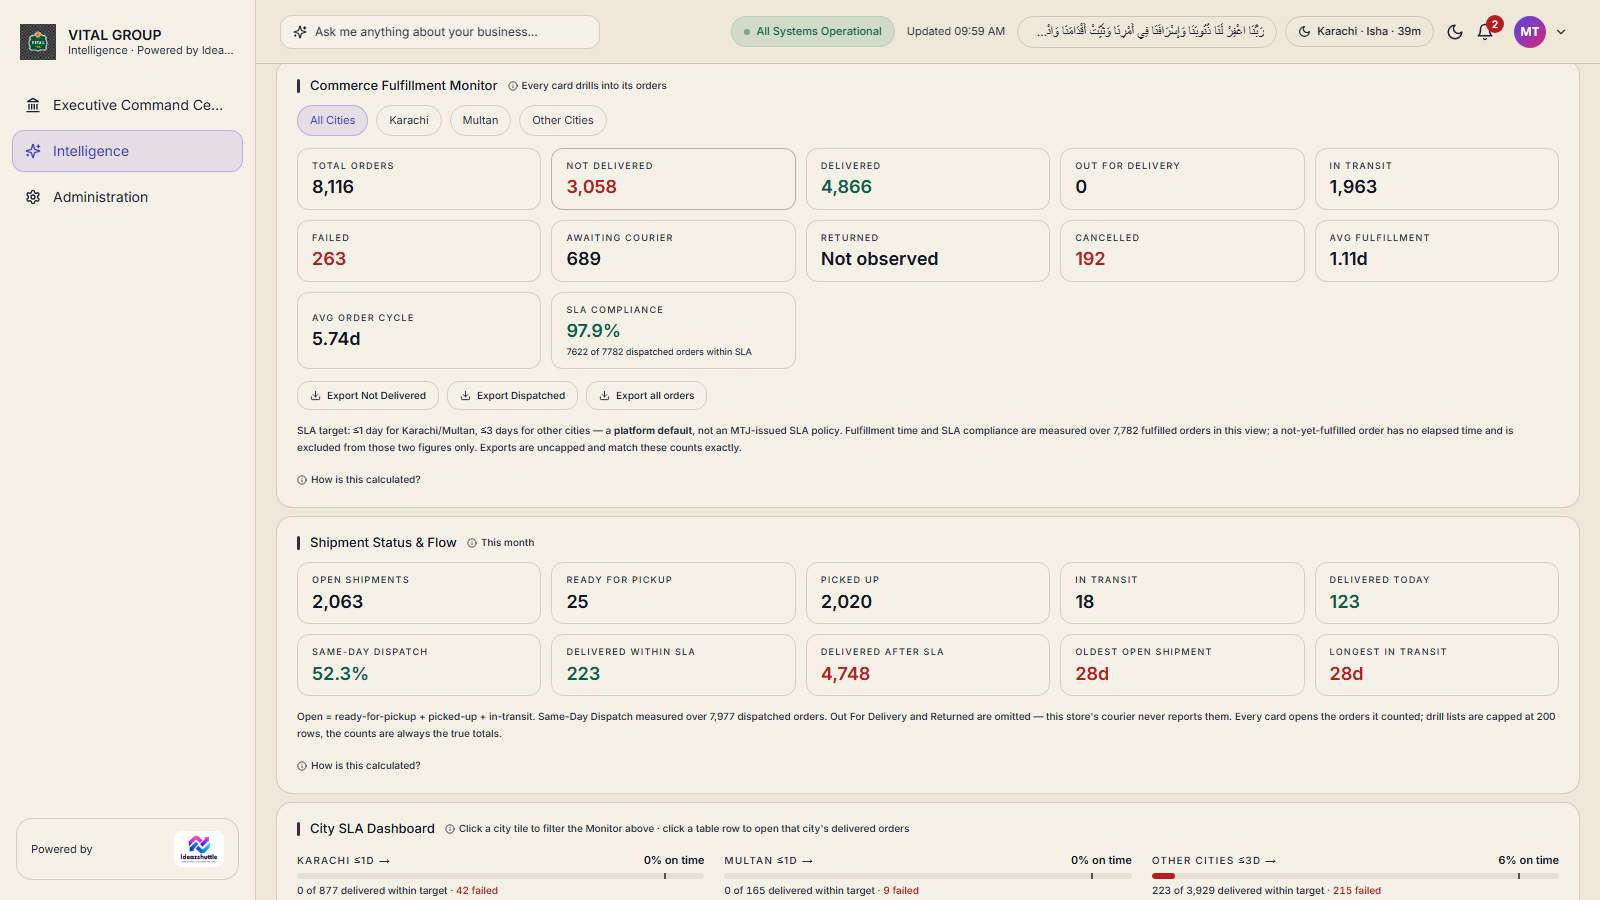The height and width of the screenshot is (900, 1600).
Task: Filter the monitor by Multan chip
Action: pos(480,120)
